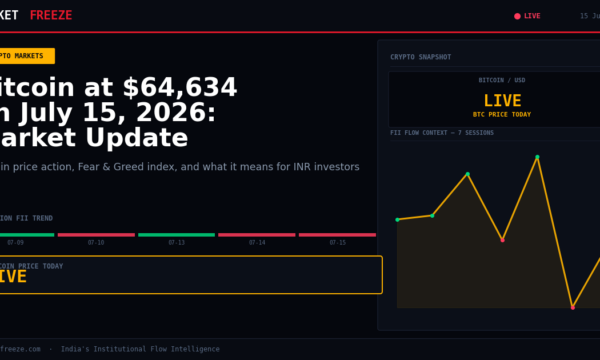Select the green trend bar for 07-09

(27, 235)
